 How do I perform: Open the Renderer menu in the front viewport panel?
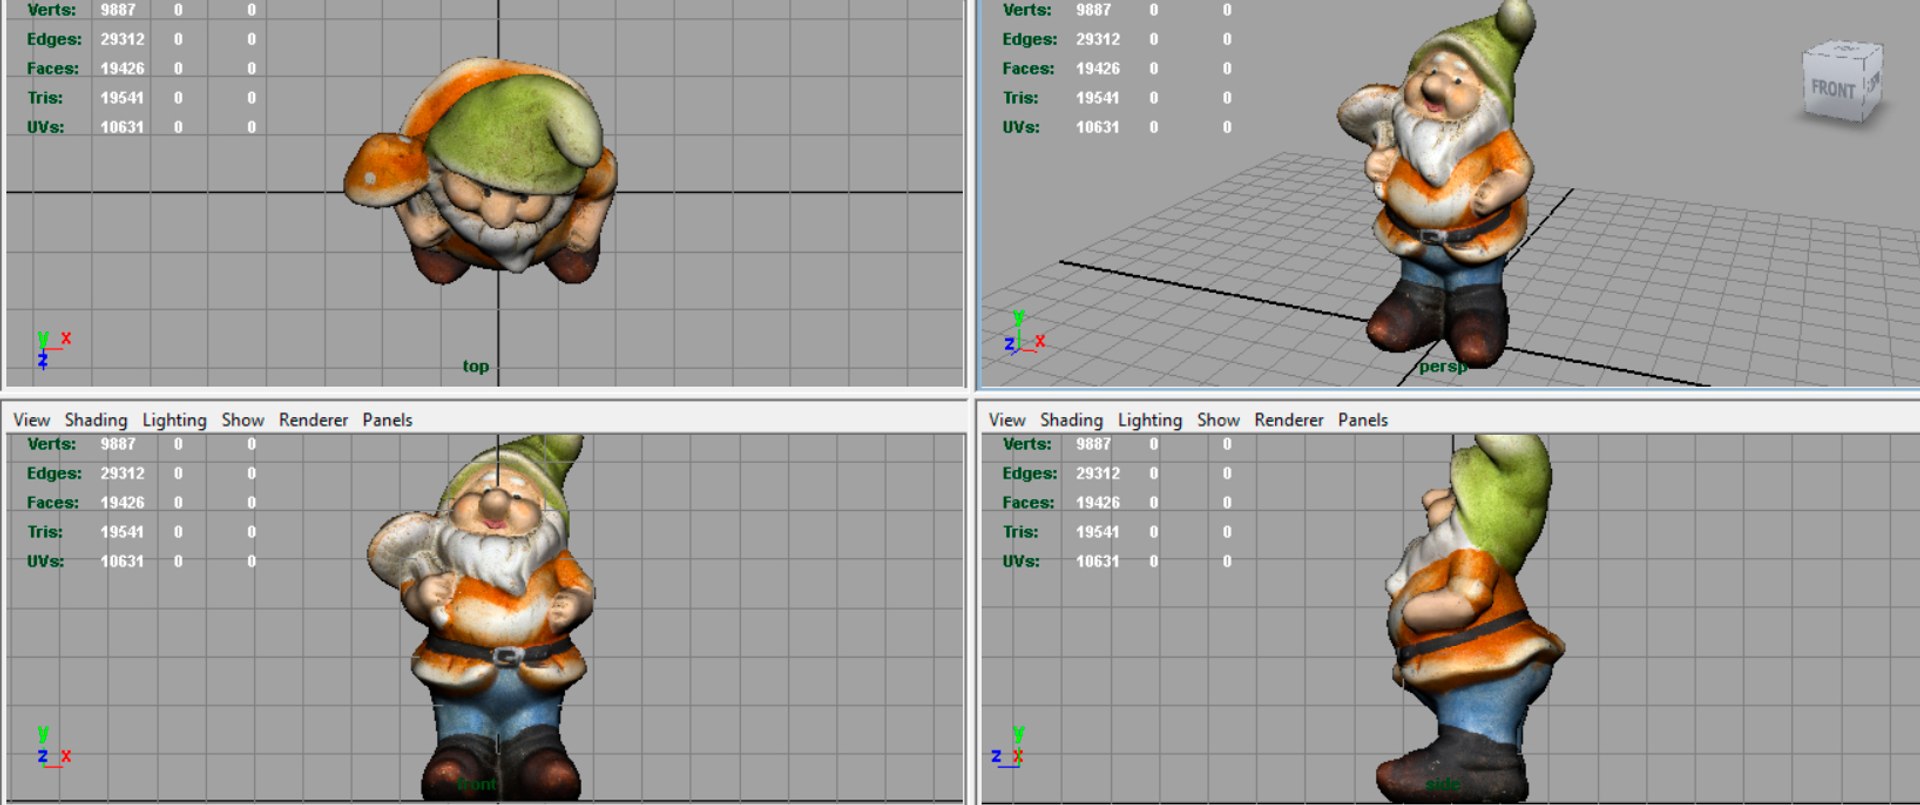point(313,420)
